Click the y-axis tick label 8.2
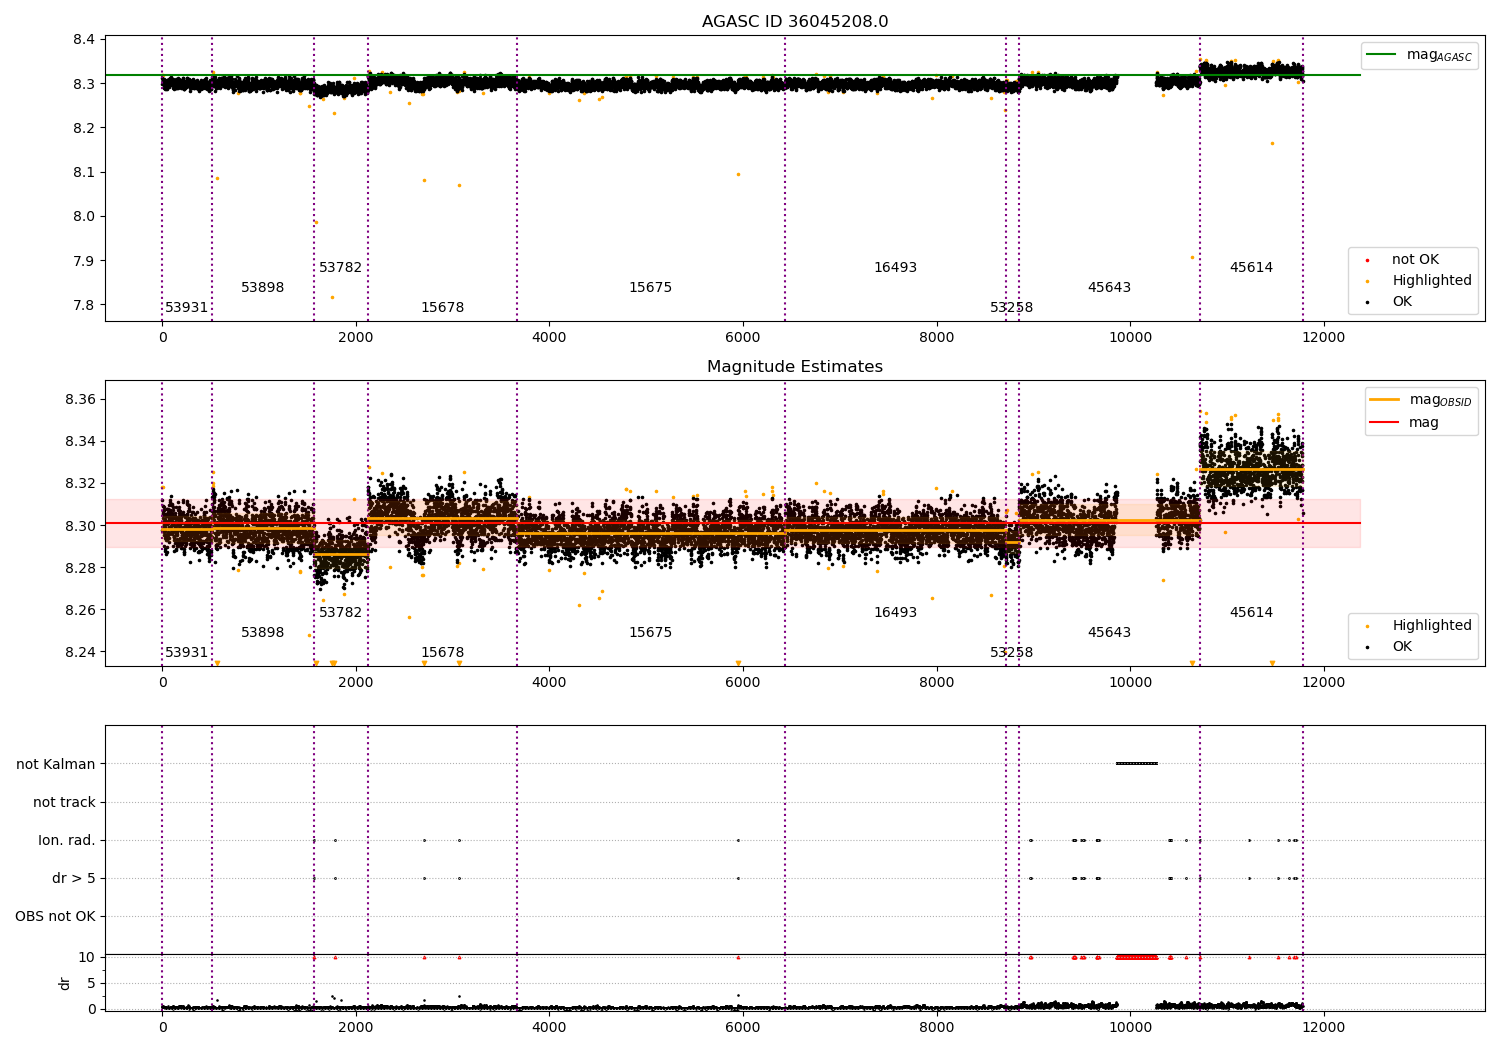 [x=84, y=128]
